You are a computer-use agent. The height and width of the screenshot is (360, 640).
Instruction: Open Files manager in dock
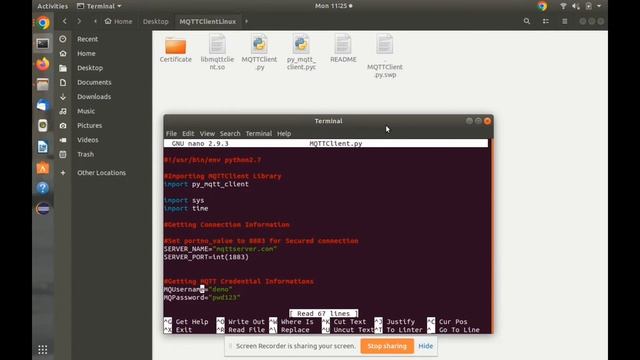pyautogui.click(x=43, y=84)
